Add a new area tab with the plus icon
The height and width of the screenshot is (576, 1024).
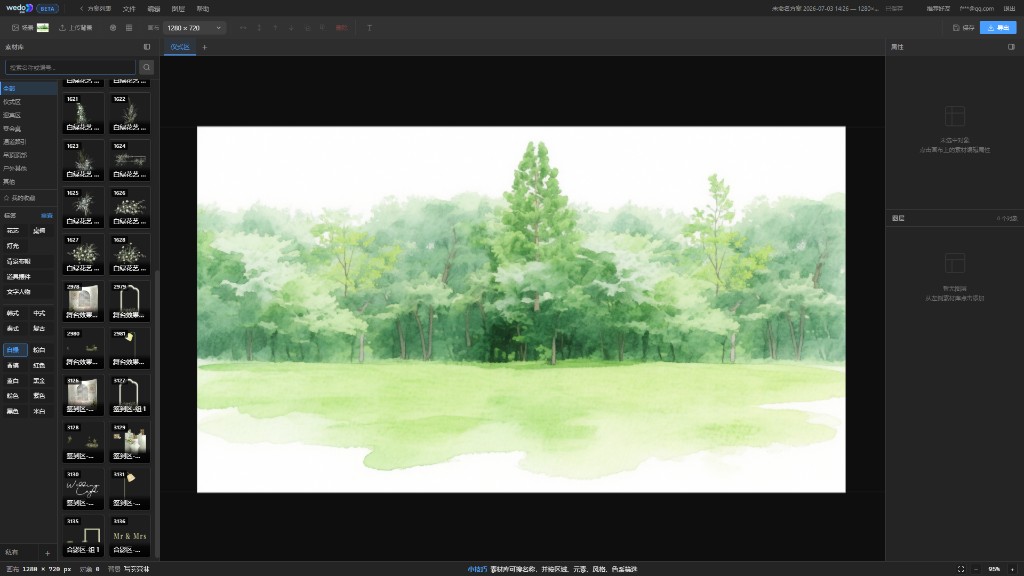coord(204,47)
